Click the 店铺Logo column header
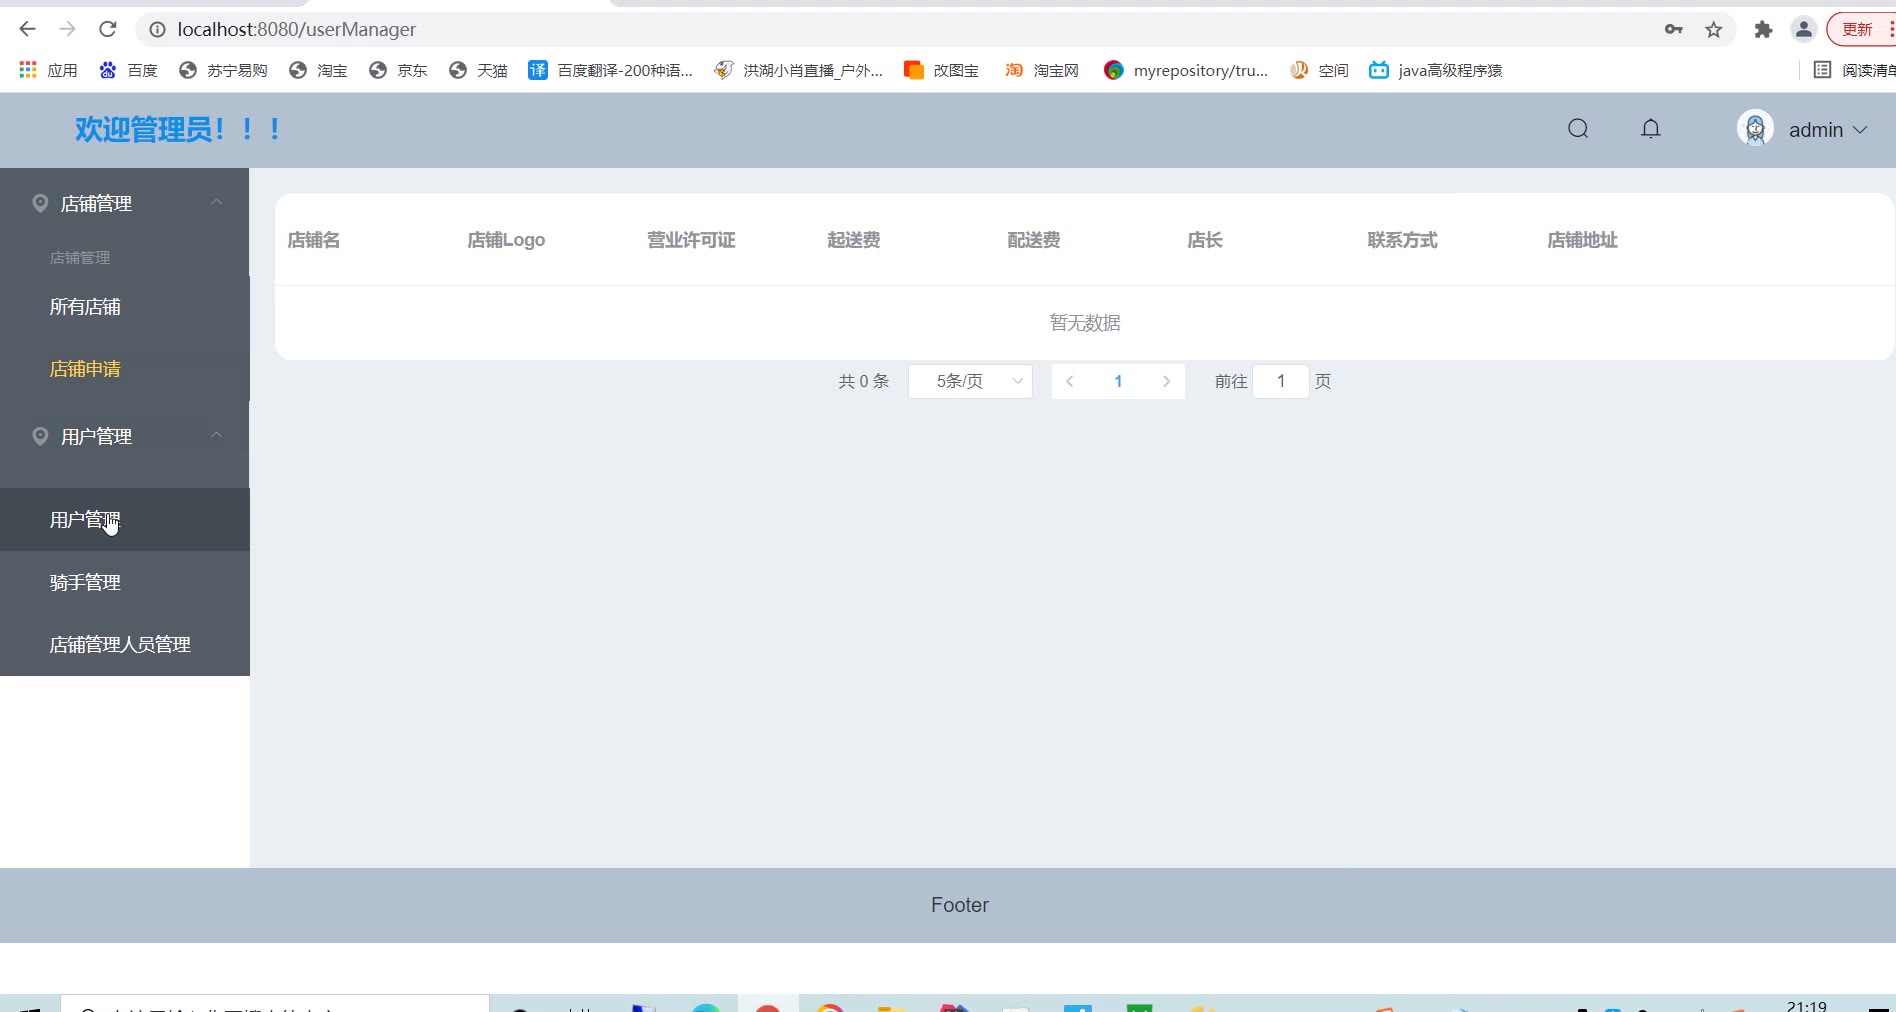 [x=506, y=240]
